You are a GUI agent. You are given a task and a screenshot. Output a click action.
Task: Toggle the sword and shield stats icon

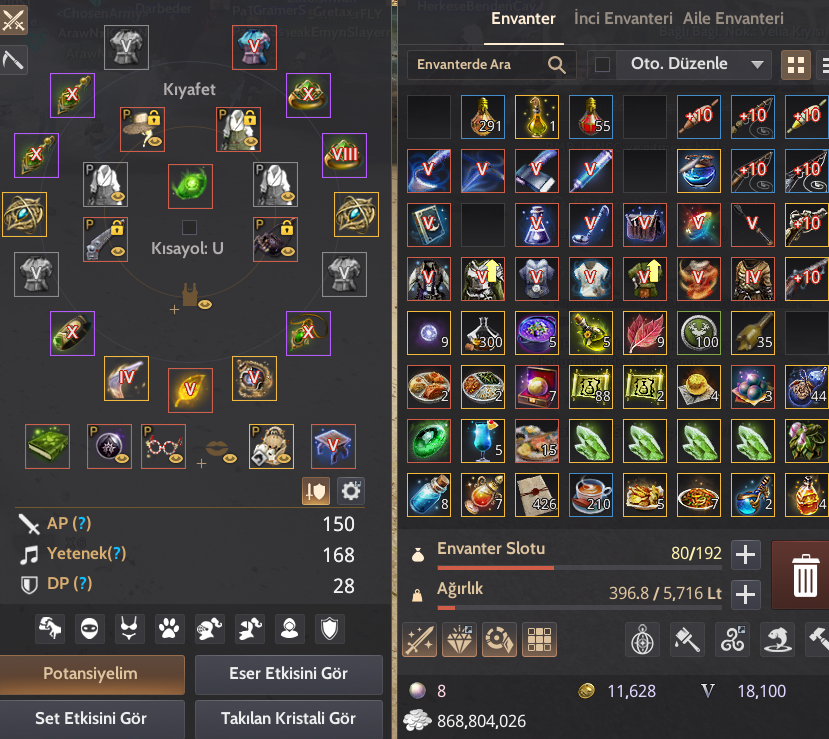316,491
